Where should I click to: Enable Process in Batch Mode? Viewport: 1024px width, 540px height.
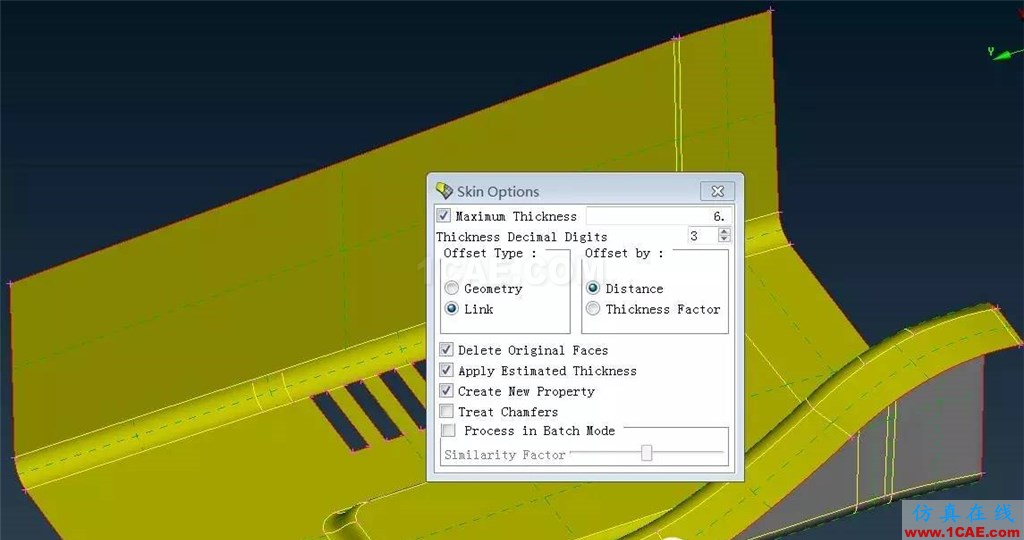coord(449,430)
